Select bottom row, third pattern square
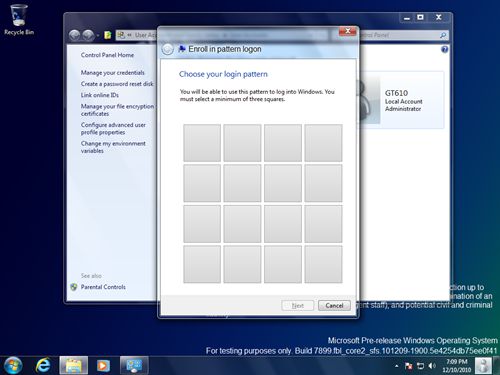The height and width of the screenshot is (375, 500). (x=283, y=264)
